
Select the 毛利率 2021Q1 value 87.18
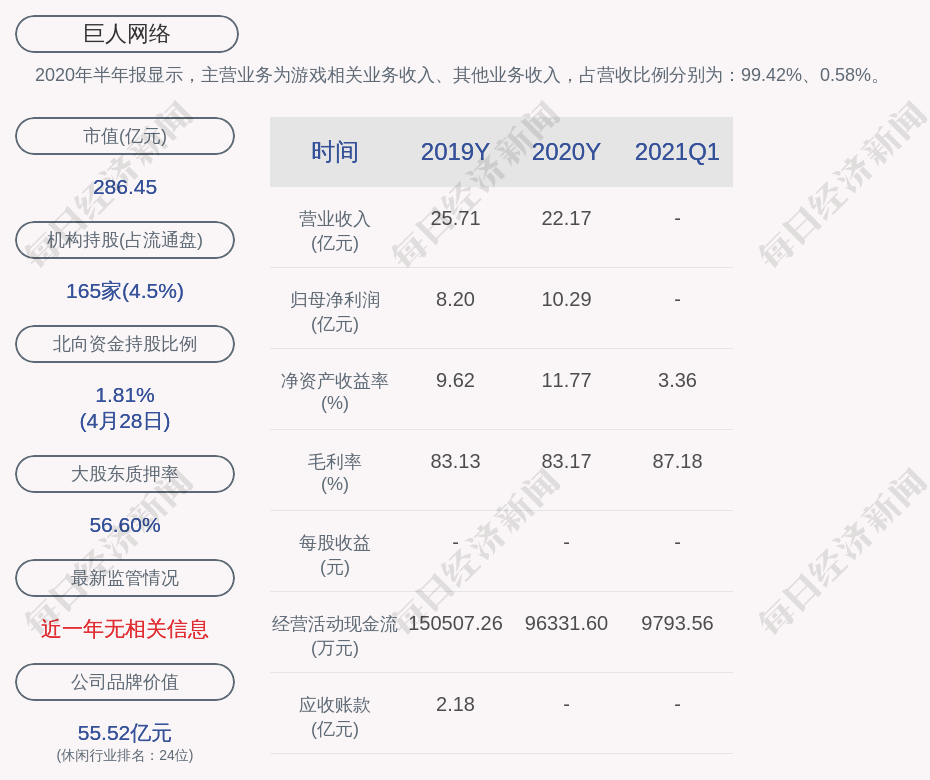[677, 461]
